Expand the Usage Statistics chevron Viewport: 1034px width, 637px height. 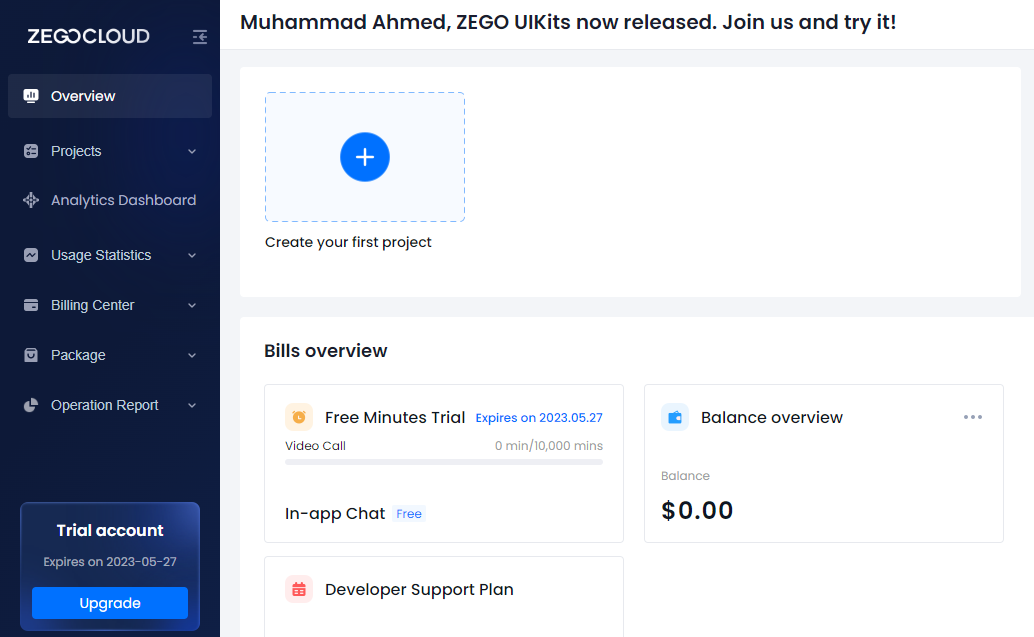192,255
